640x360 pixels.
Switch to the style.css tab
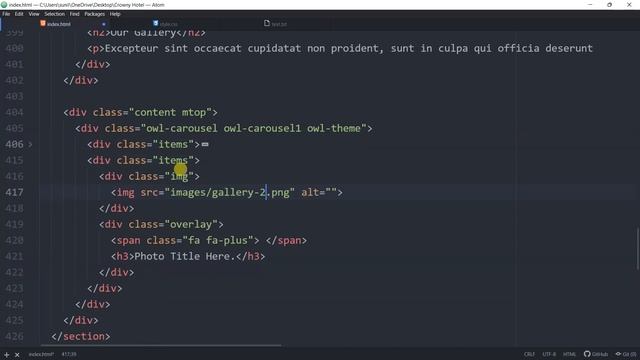coord(169,24)
